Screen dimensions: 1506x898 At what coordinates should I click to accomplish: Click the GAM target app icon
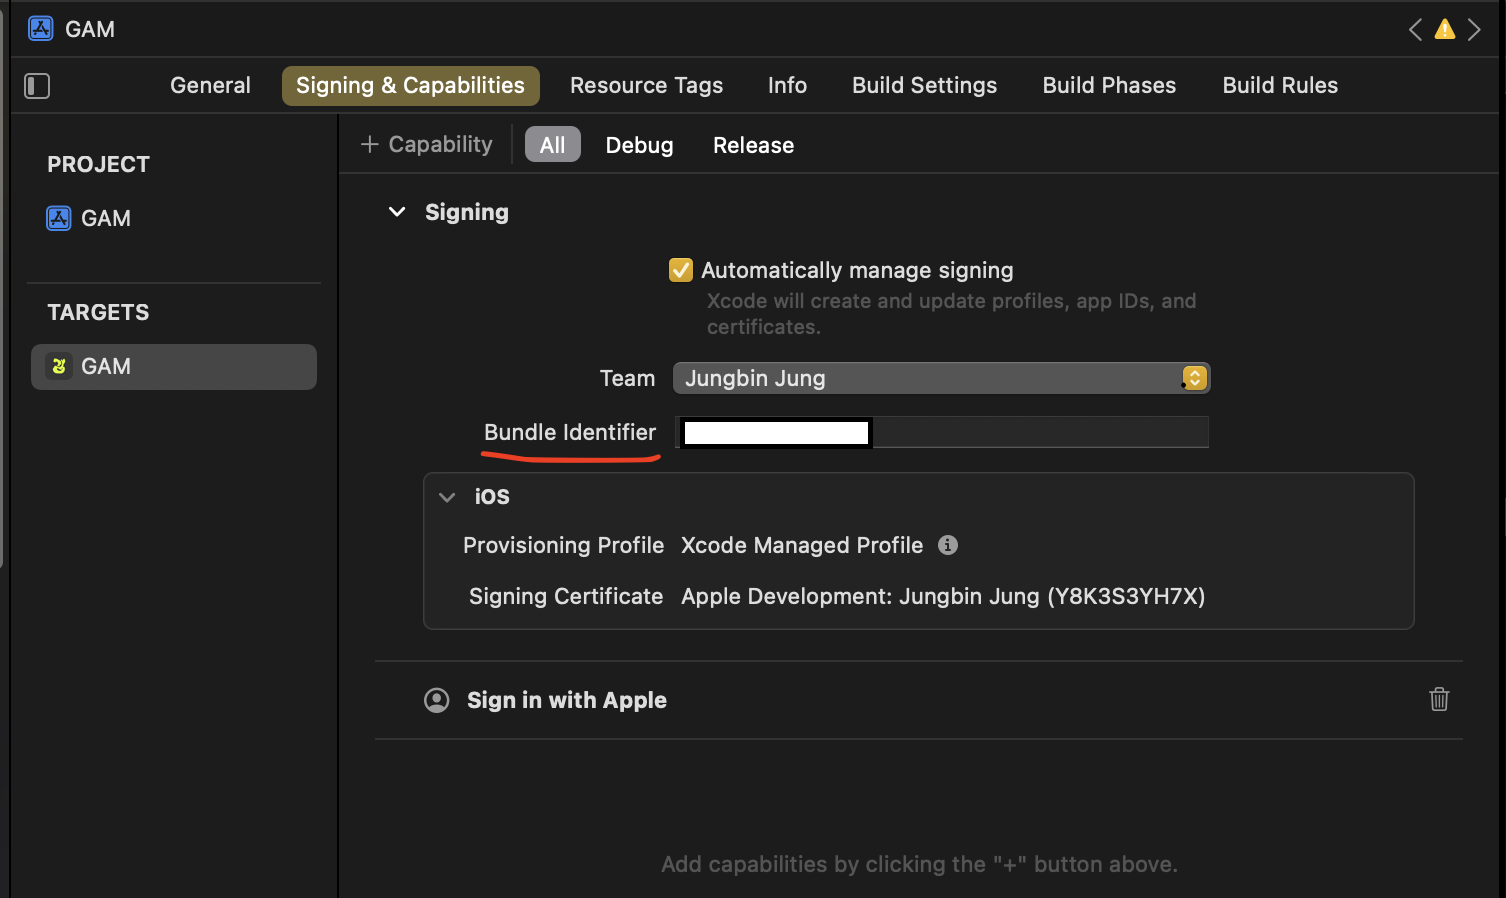[59, 367]
